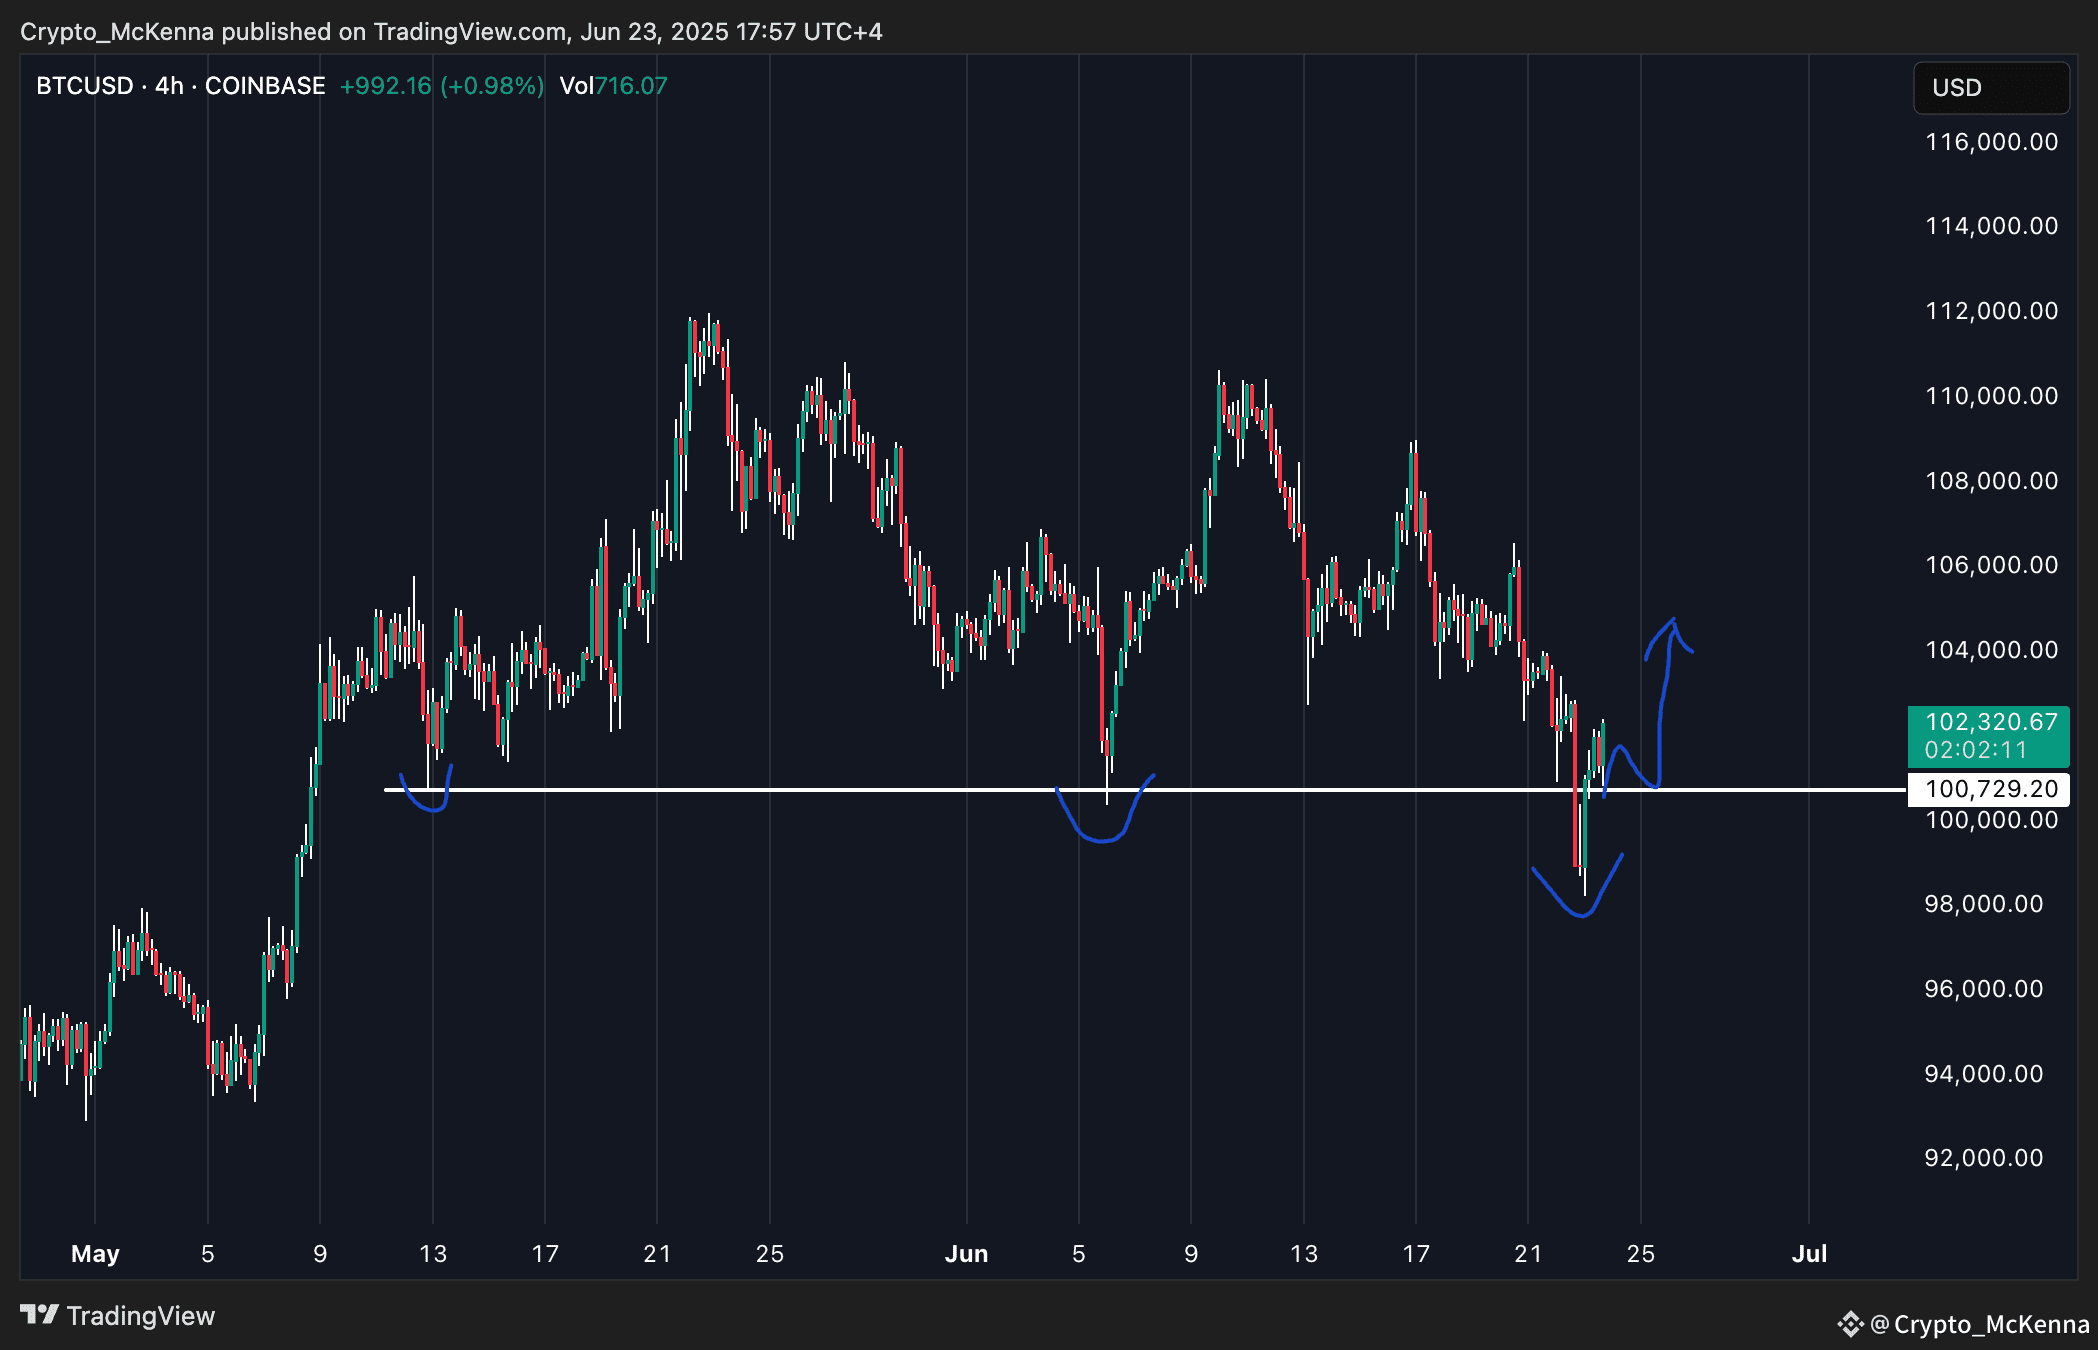Click the 106,000.00 price axis label
The height and width of the screenshot is (1350, 2098).
click(x=1991, y=565)
